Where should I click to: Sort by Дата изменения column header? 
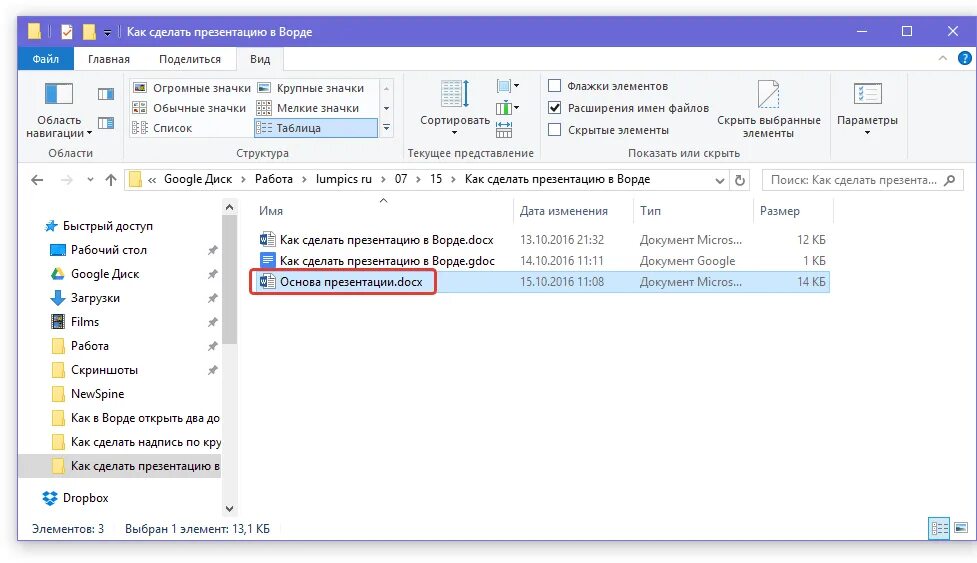tap(573, 211)
